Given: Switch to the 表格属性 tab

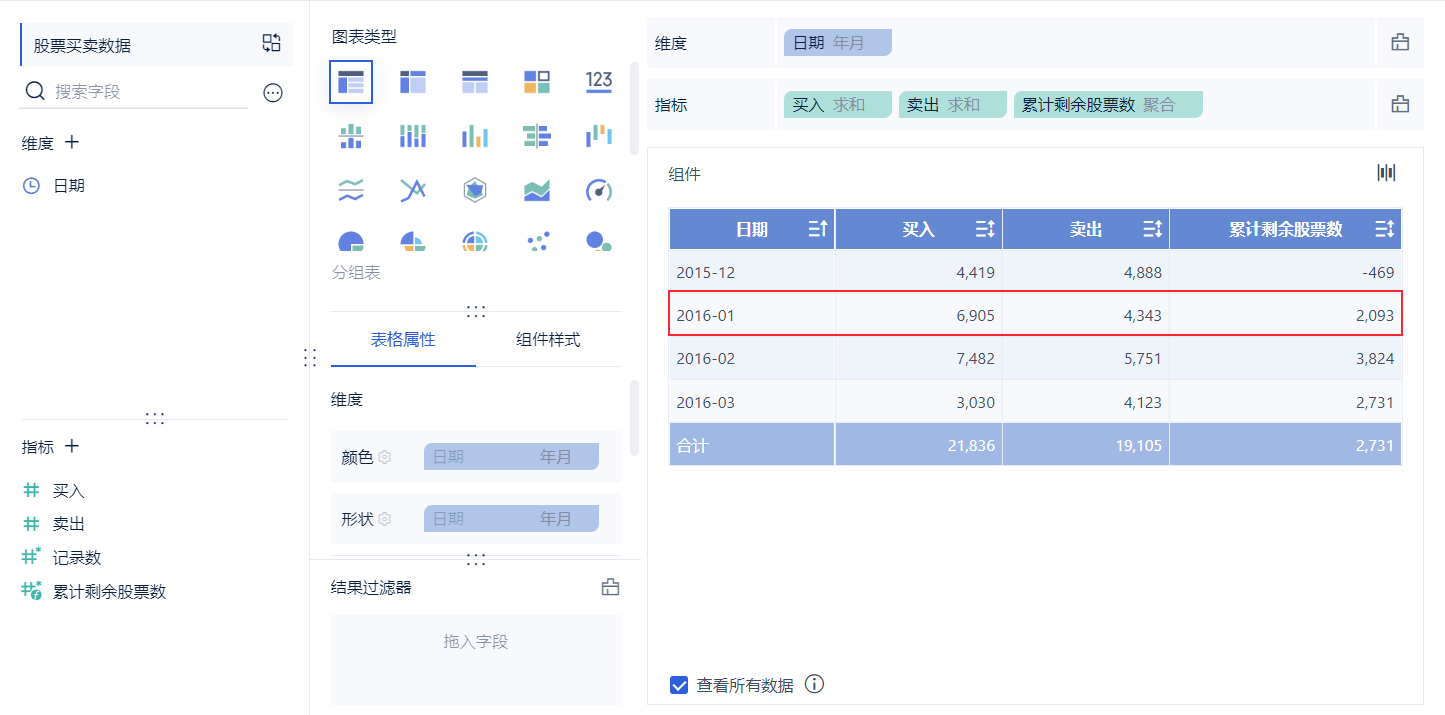Looking at the screenshot, I should (x=403, y=339).
